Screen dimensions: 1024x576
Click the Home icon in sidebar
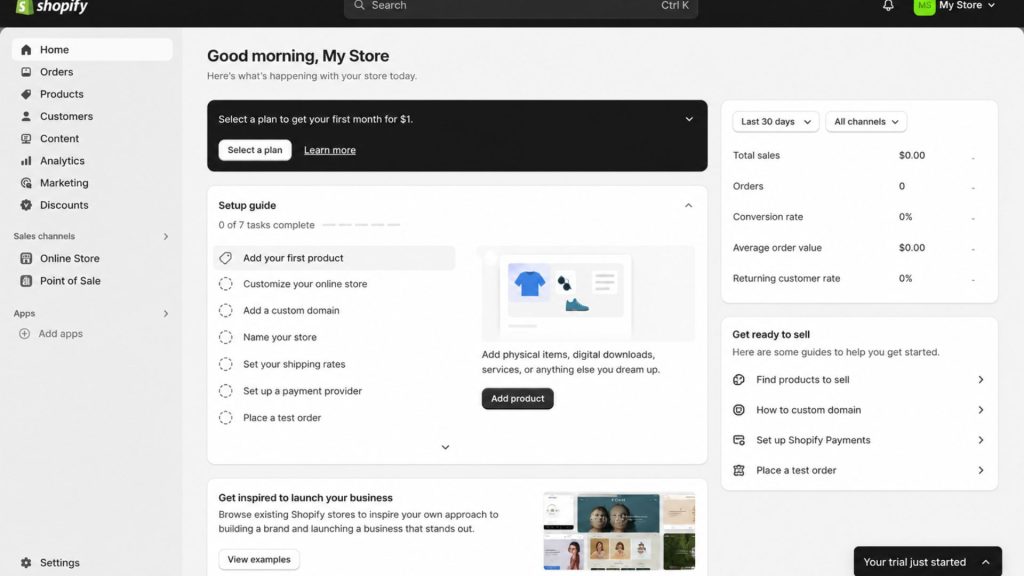click(x=26, y=50)
